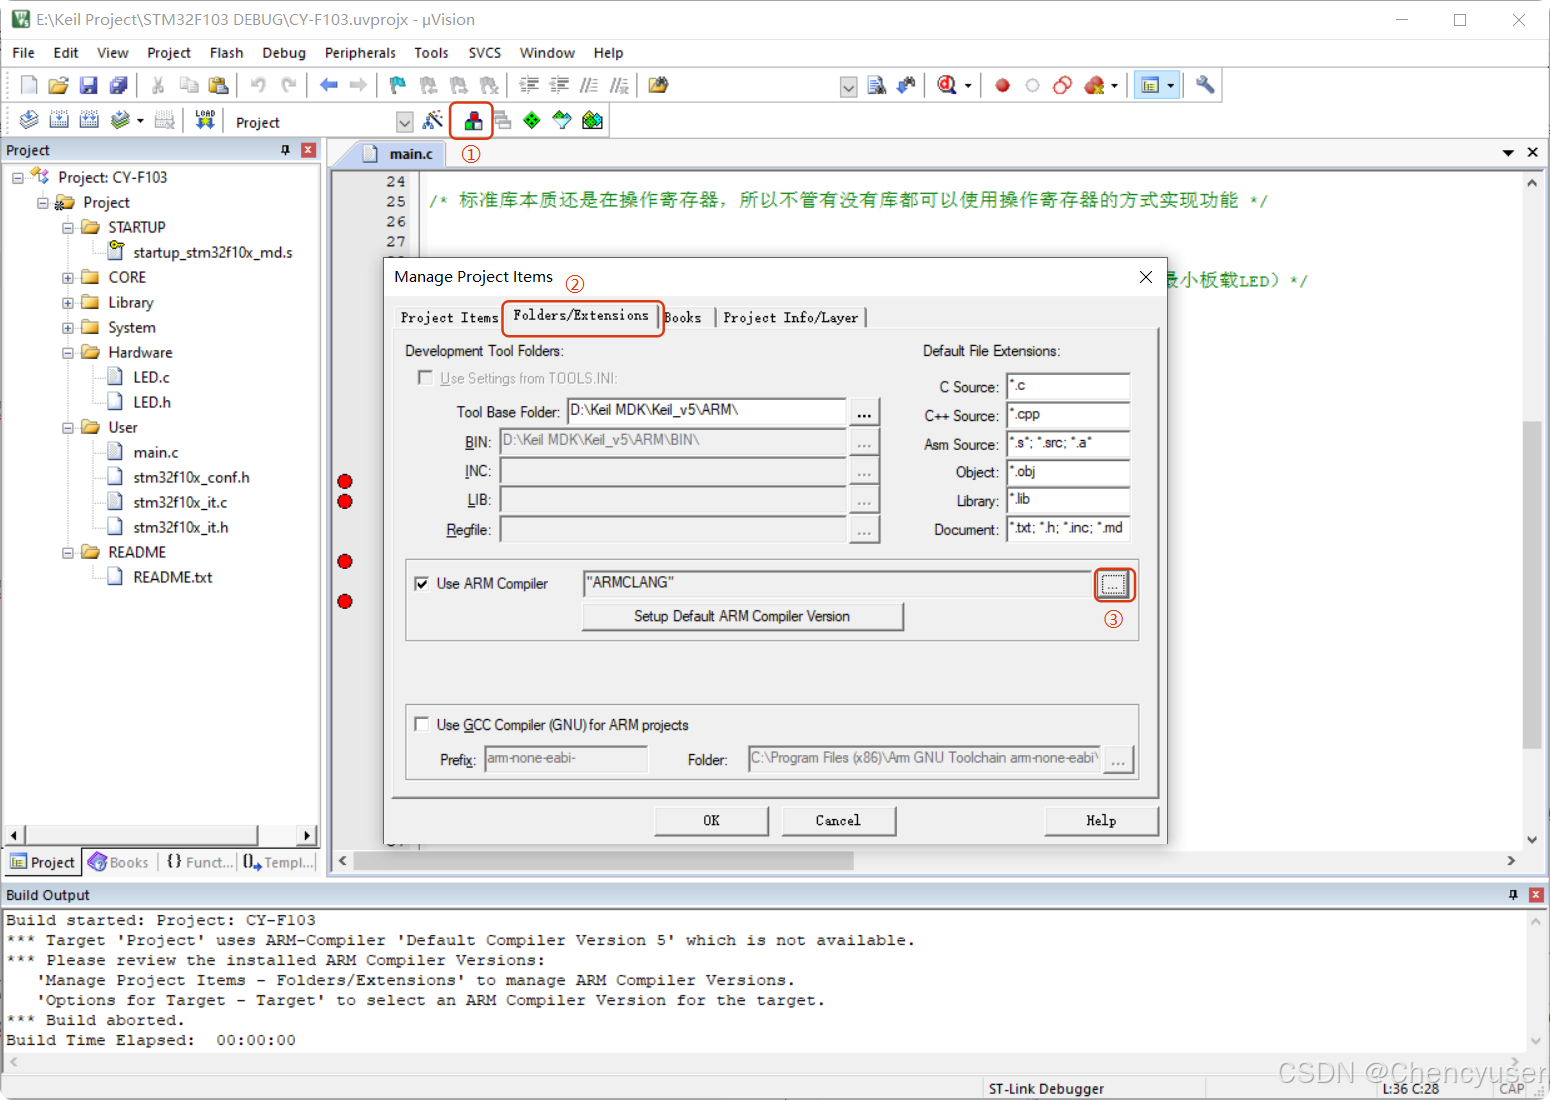Click the Select Software Packs icon
1550x1100 pixels.
pyautogui.click(x=562, y=121)
